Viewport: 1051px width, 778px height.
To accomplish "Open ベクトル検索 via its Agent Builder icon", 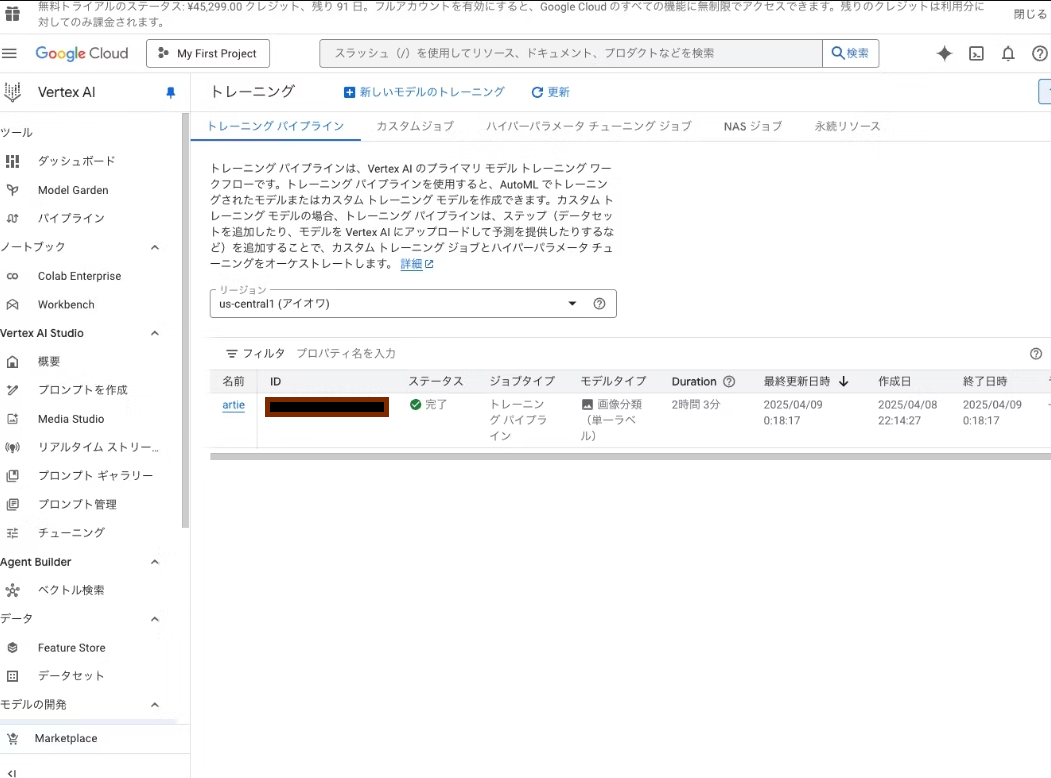I will click(13, 590).
